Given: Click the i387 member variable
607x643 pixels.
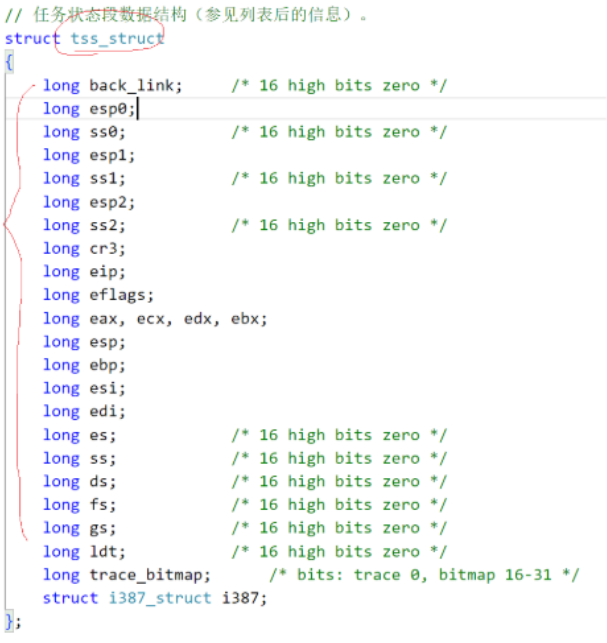Looking at the screenshot, I should pyautogui.click(x=241, y=598).
